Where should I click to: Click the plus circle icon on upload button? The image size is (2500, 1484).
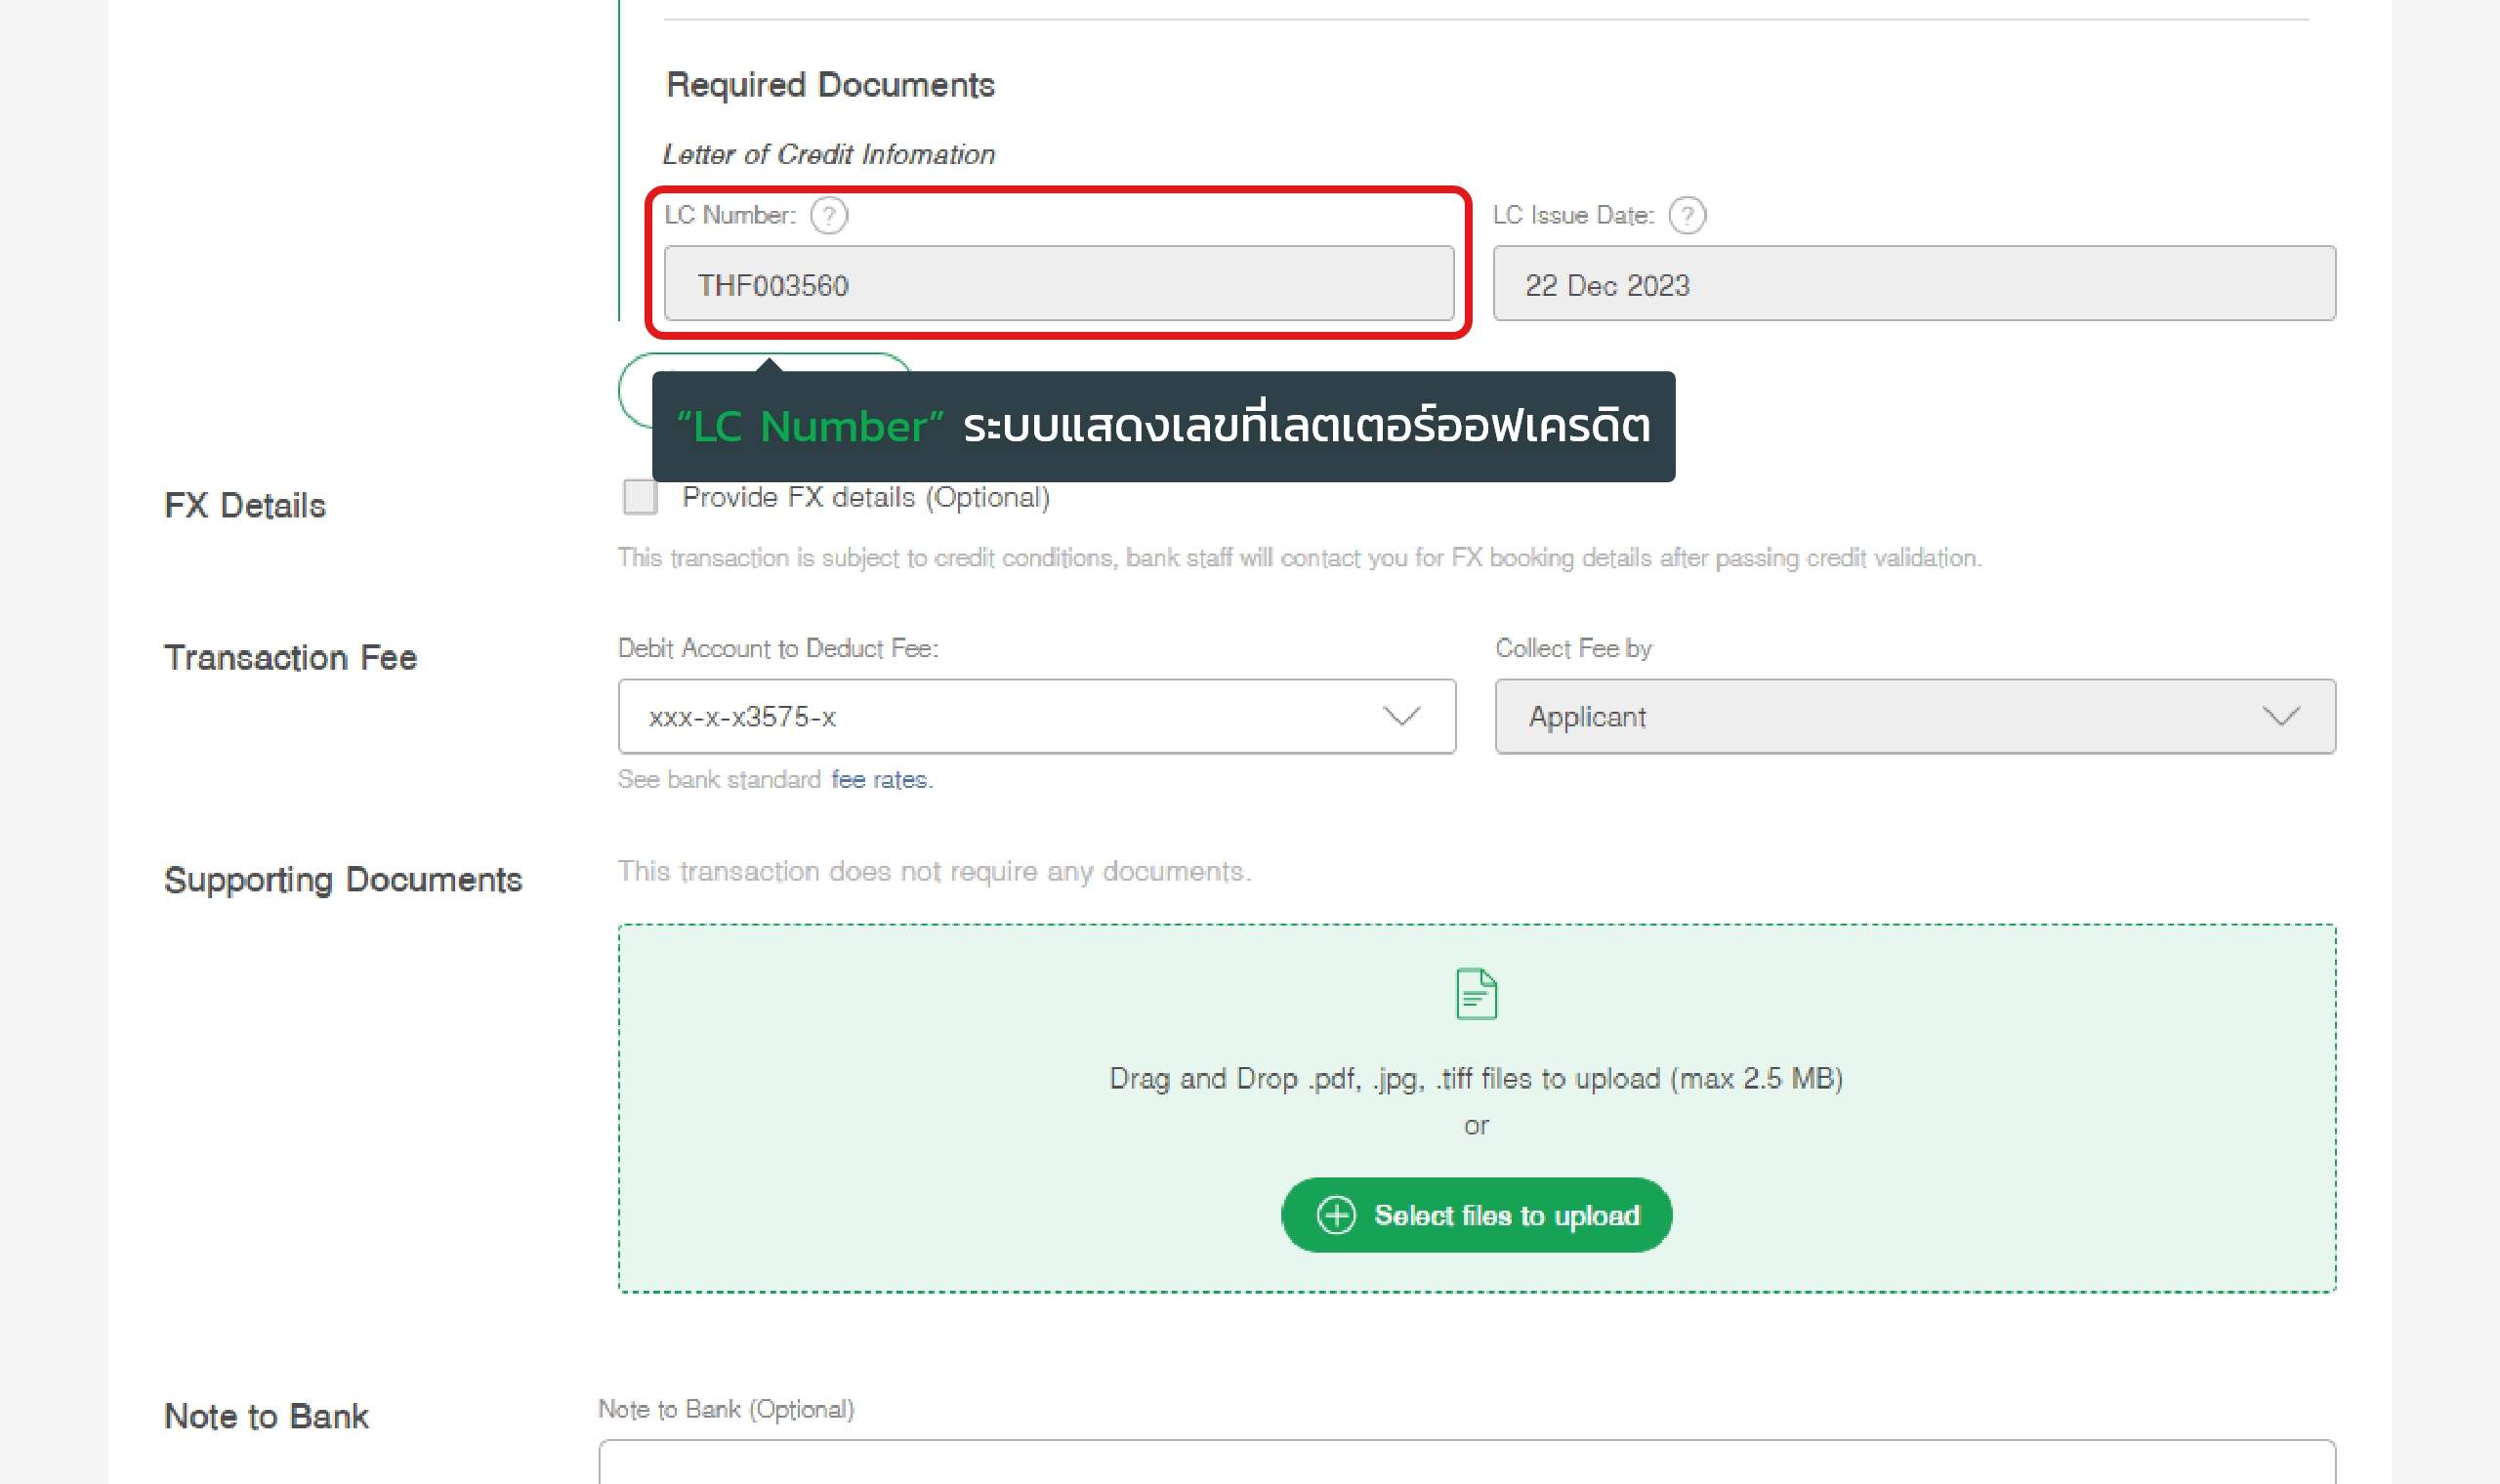point(1336,1215)
